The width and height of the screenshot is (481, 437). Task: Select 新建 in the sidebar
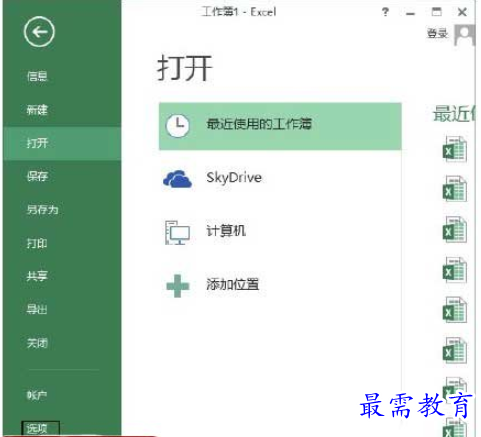[x=37, y=110]
